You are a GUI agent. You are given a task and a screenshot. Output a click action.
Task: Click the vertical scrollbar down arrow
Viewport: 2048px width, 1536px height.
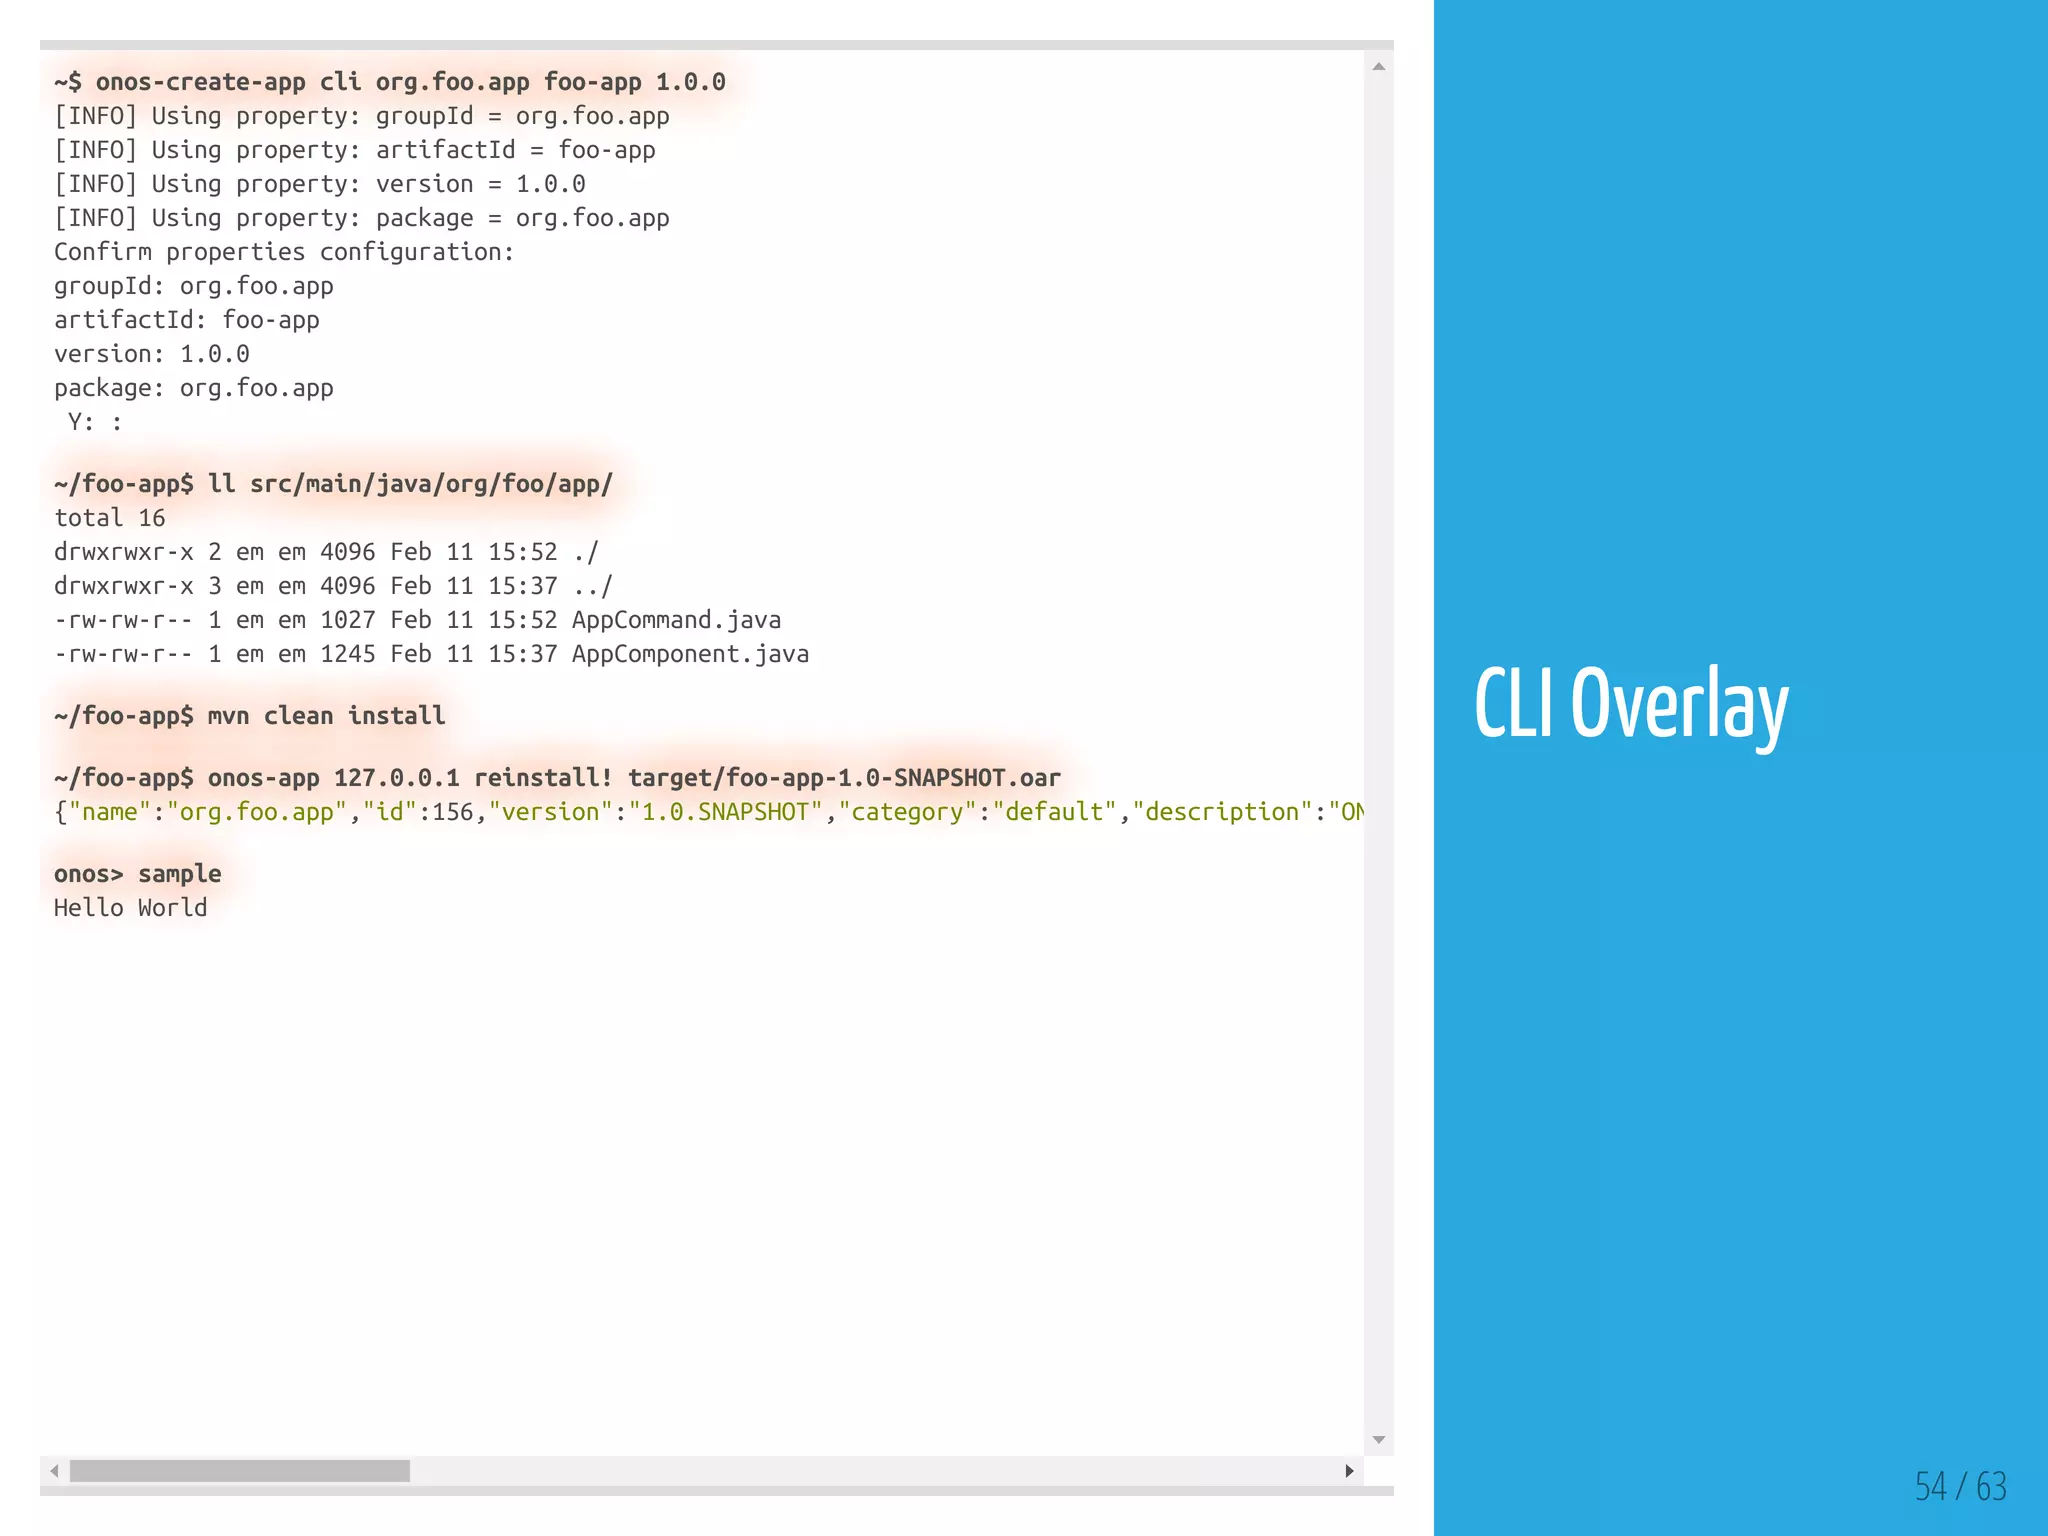click(x=1379, y=1440)
